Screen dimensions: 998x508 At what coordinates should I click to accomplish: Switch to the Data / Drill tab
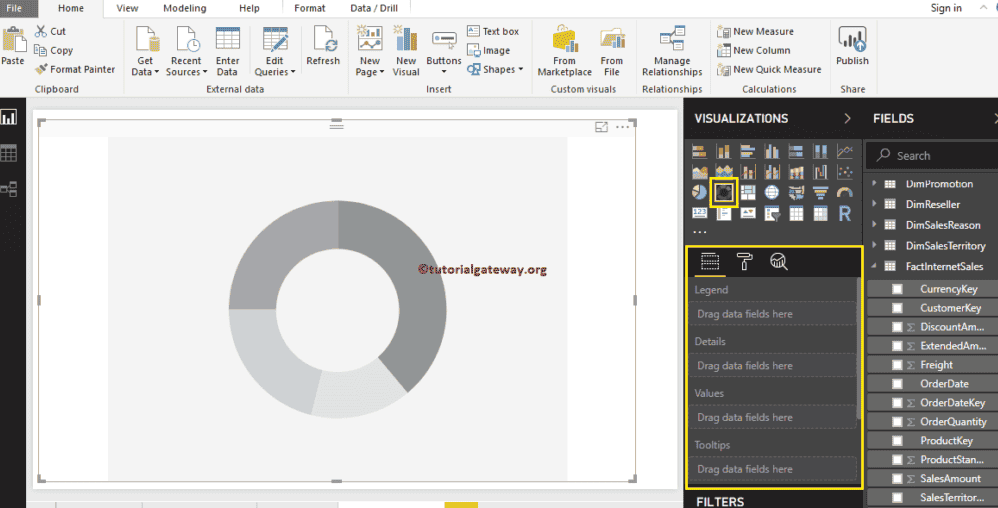pyautogui.click(x=374, y=8)
